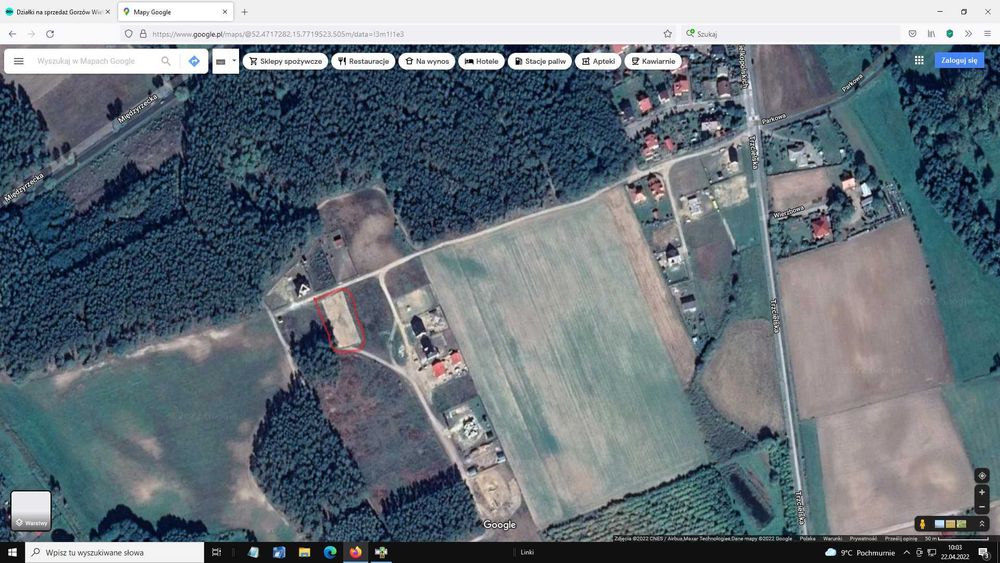This screenshot has width=1000, height=563.
Task: Select the Restauracje category chip
Action: tap(363, 61)
